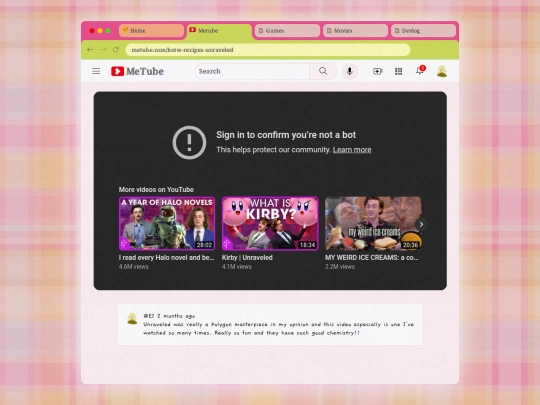Focus the Search input field

(x=252, y=71)
